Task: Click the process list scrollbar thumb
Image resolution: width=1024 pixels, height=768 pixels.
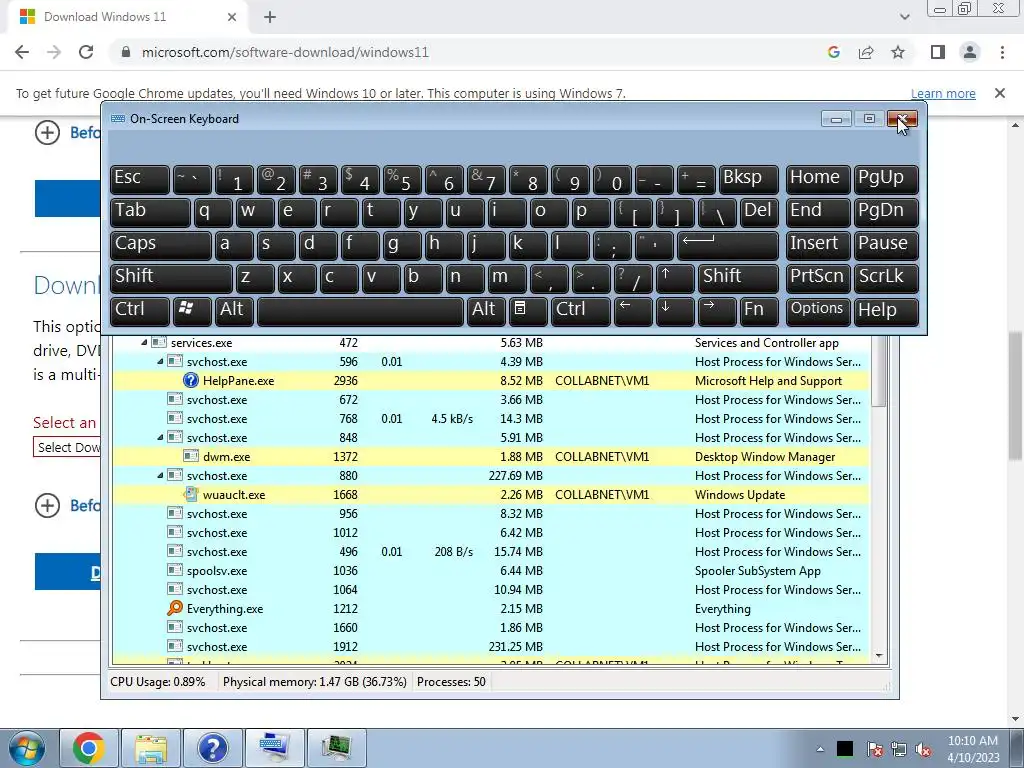Action: pyautogui.click(x=879, y=371)
